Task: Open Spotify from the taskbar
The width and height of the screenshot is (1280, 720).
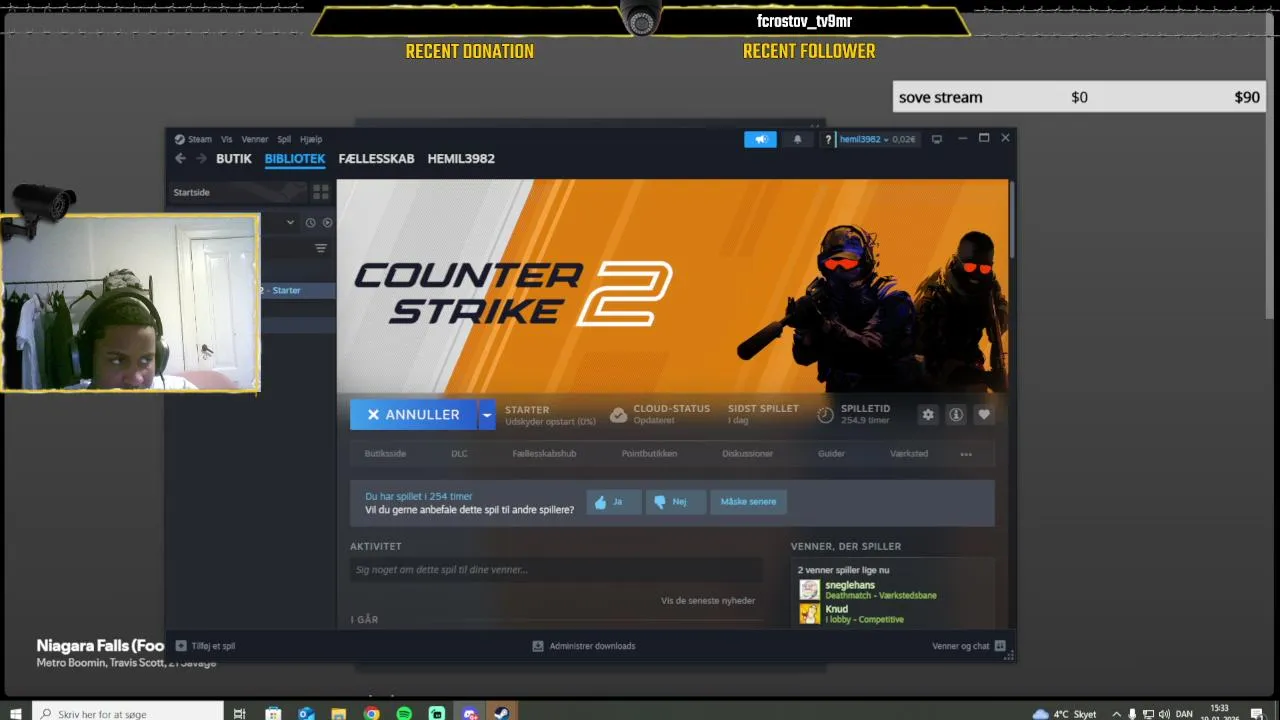Action: coord(404,713)
